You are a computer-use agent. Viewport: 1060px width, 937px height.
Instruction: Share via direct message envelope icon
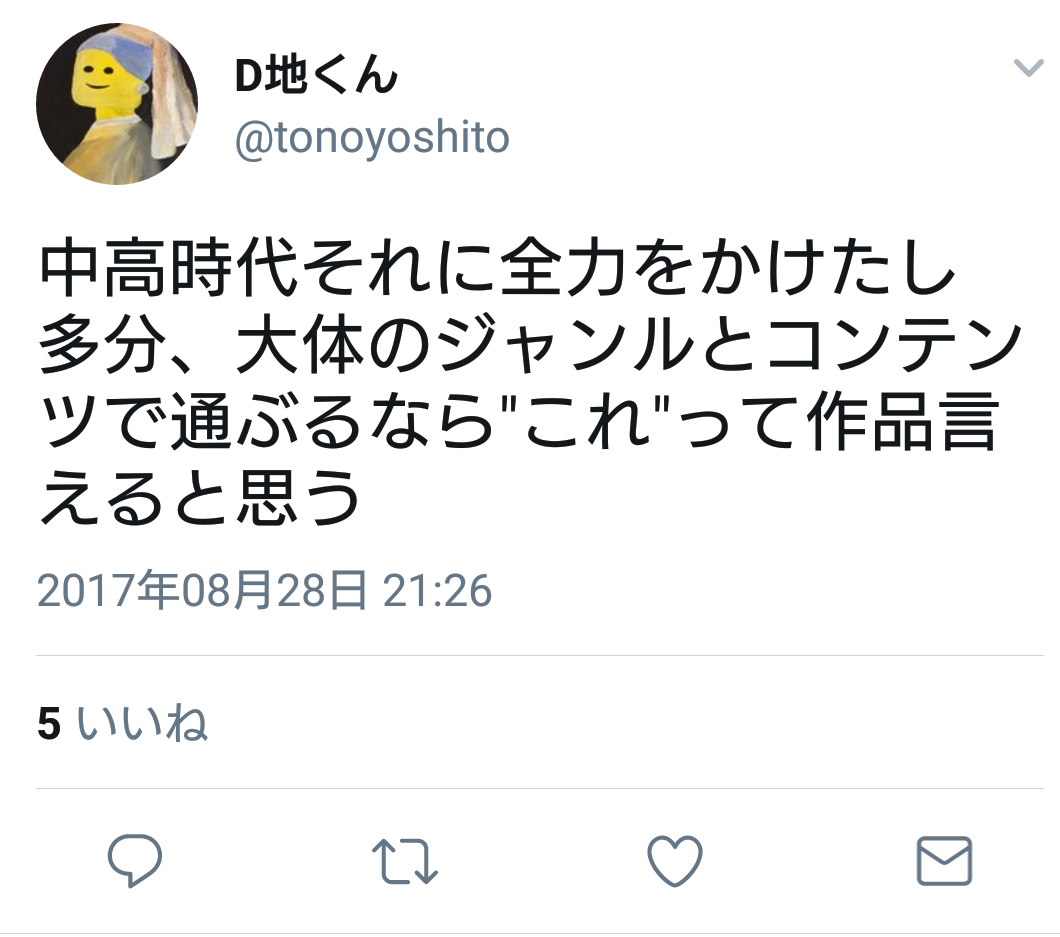(944, 861)
